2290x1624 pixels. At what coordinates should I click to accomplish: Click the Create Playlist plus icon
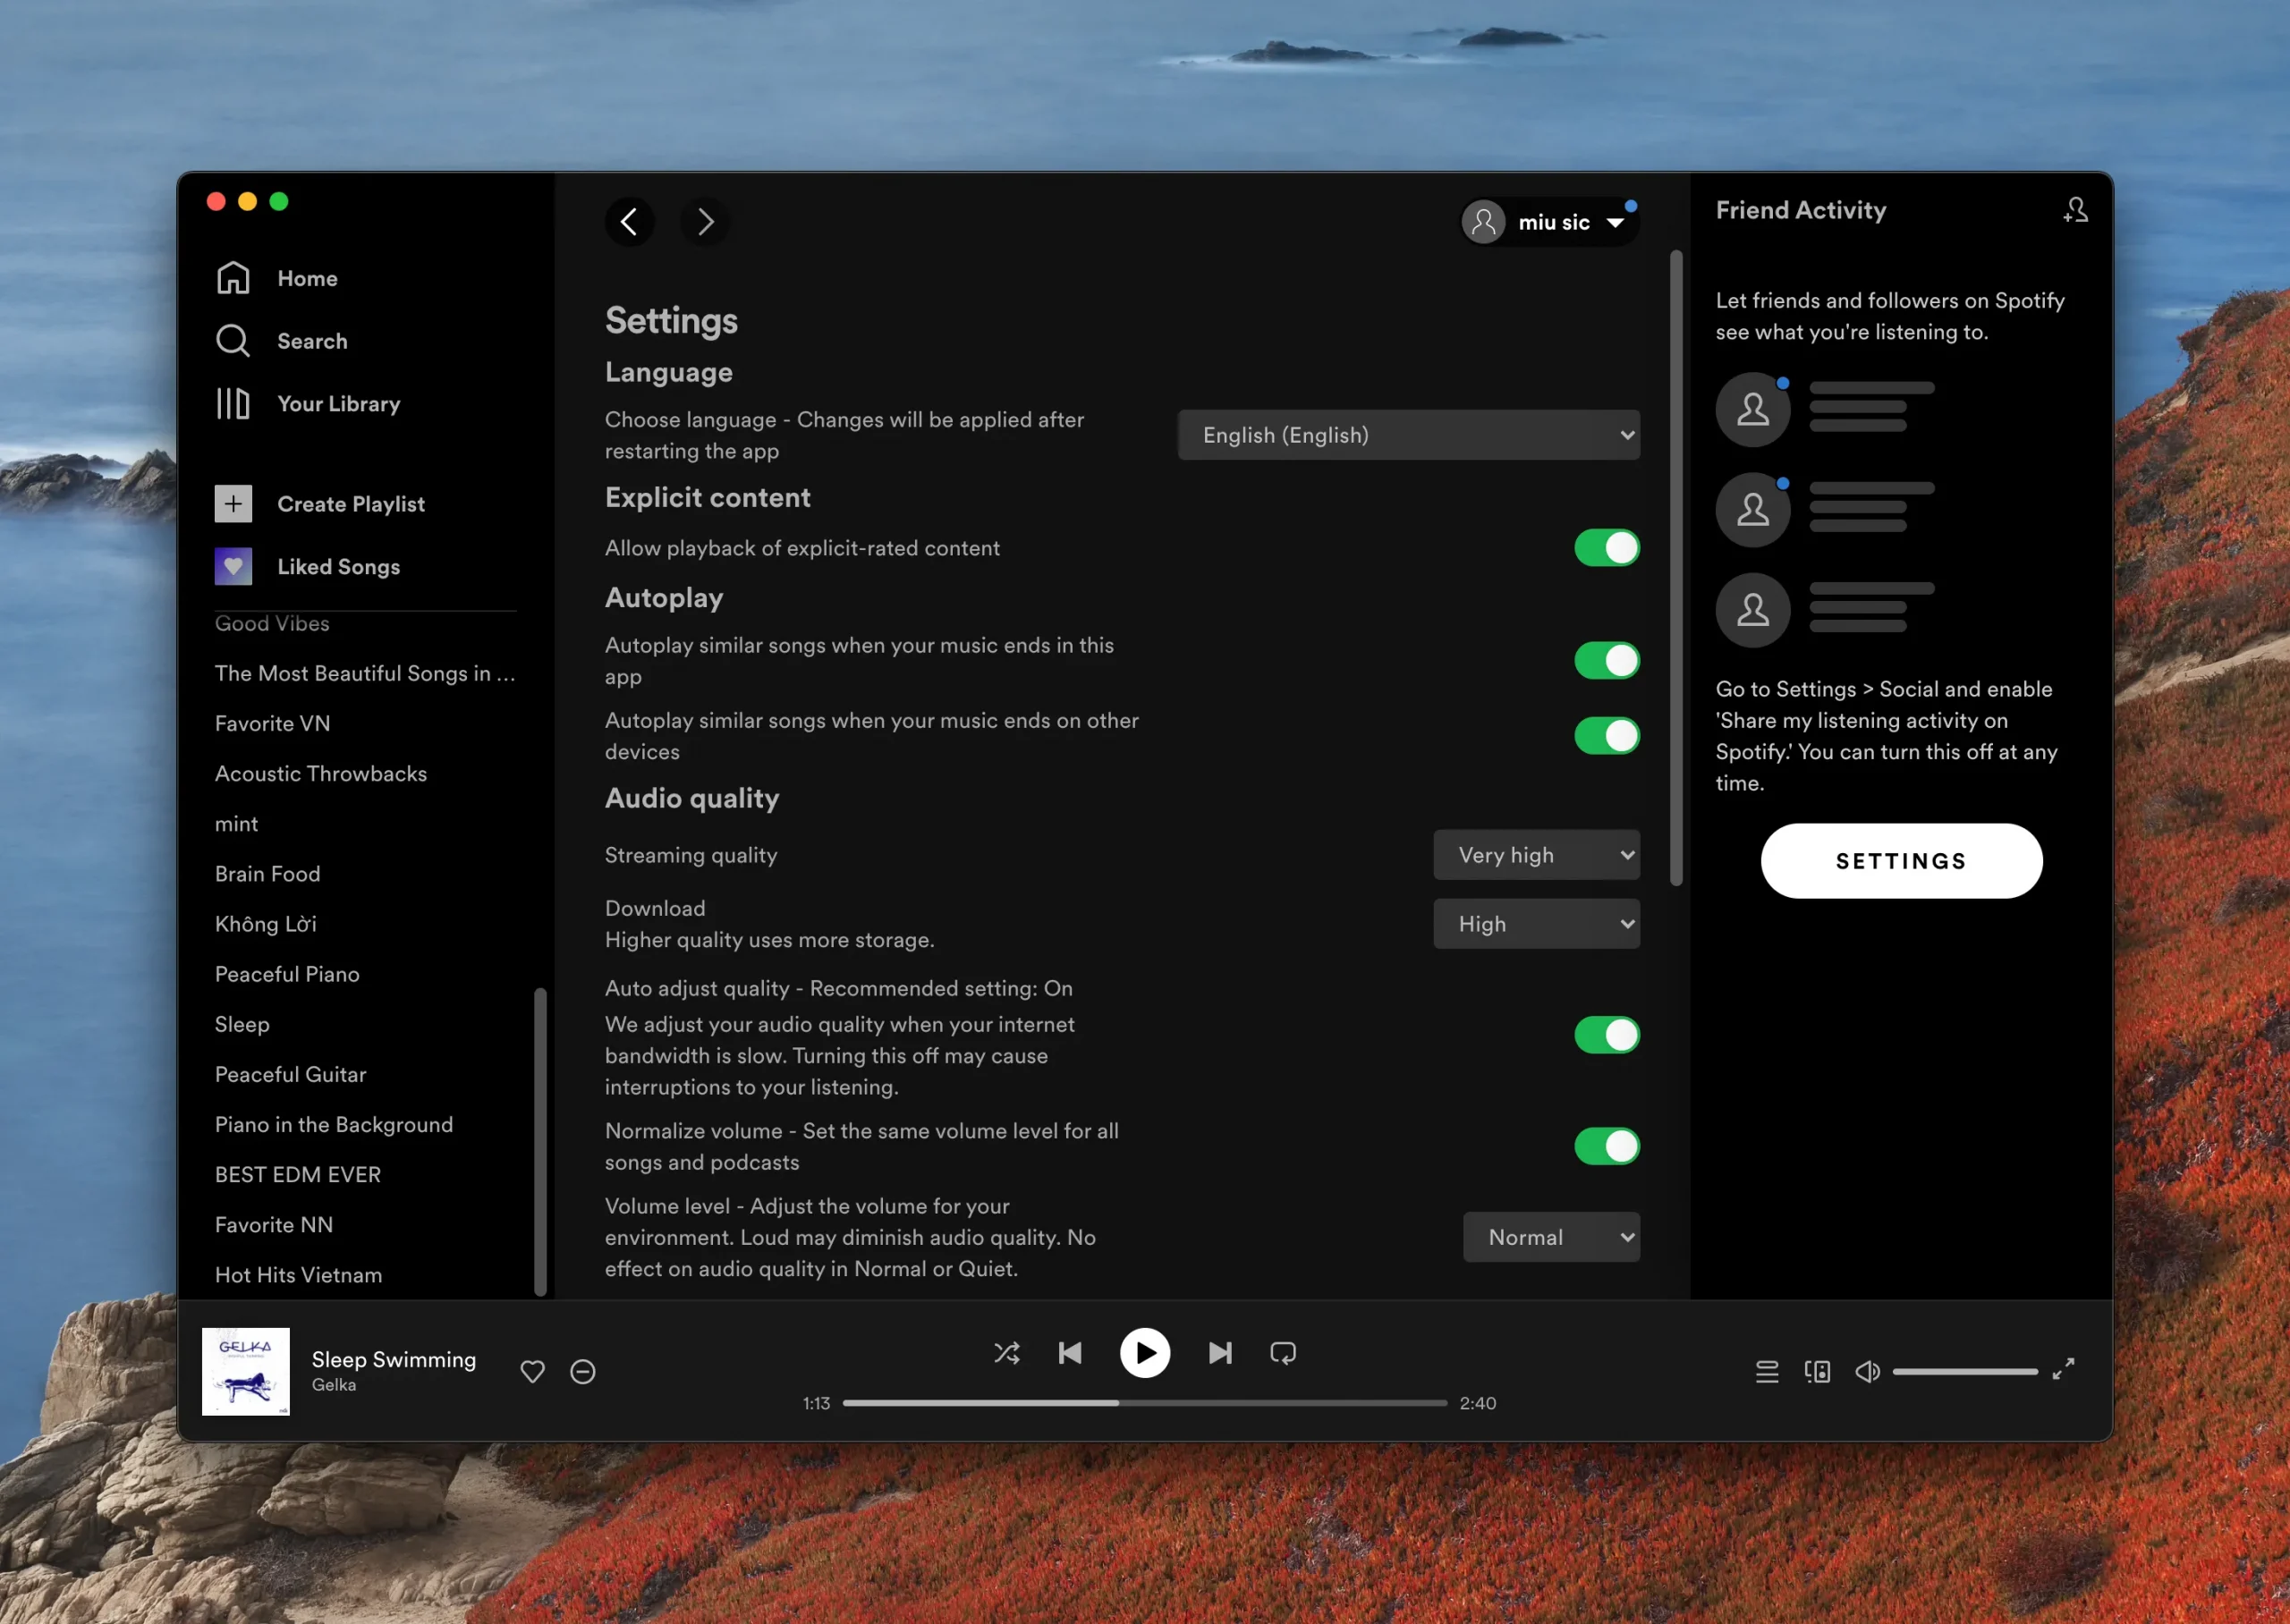tap(233, 504)
